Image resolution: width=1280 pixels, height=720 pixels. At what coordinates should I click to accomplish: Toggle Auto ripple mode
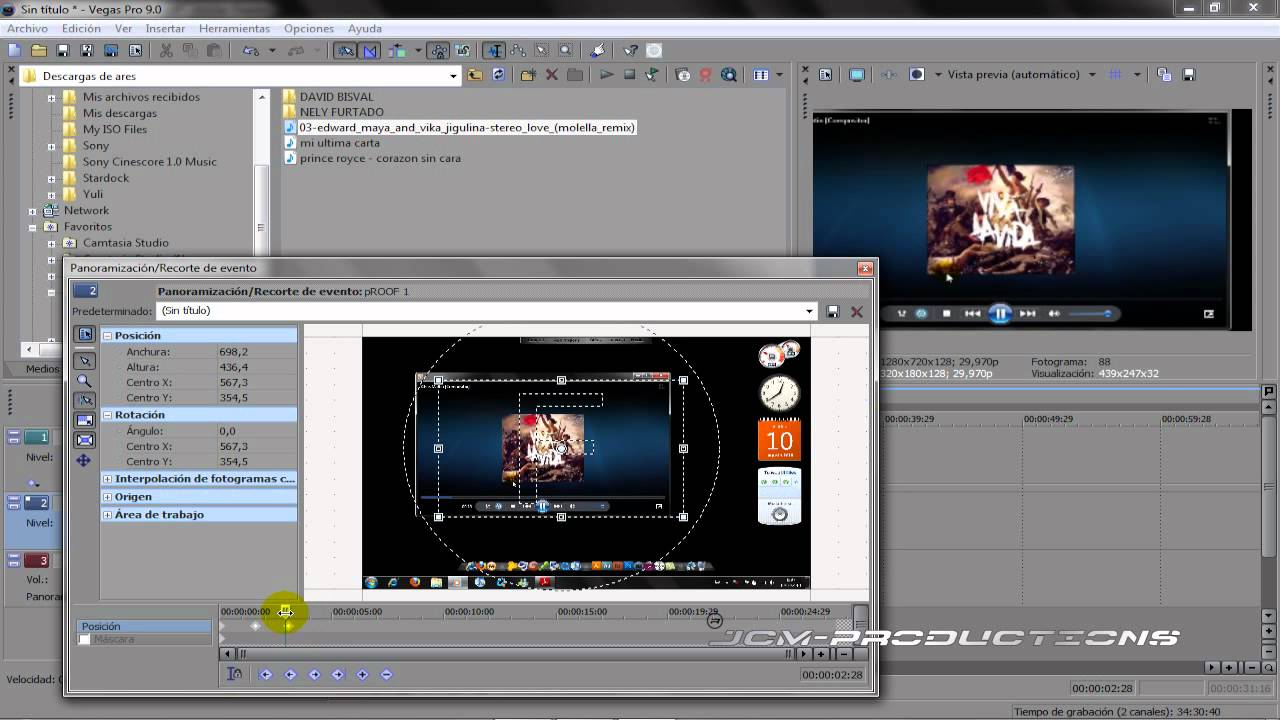pyautogui.click(x=396, y=50)
